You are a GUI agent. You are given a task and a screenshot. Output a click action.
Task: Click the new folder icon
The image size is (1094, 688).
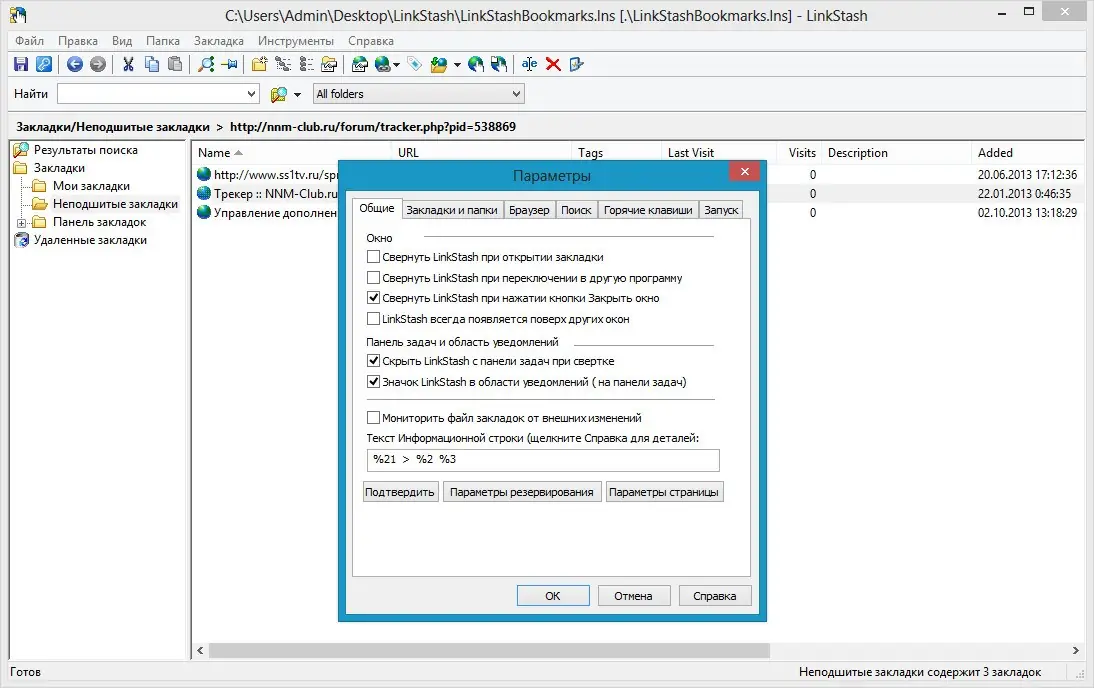(x=260, y=64)
